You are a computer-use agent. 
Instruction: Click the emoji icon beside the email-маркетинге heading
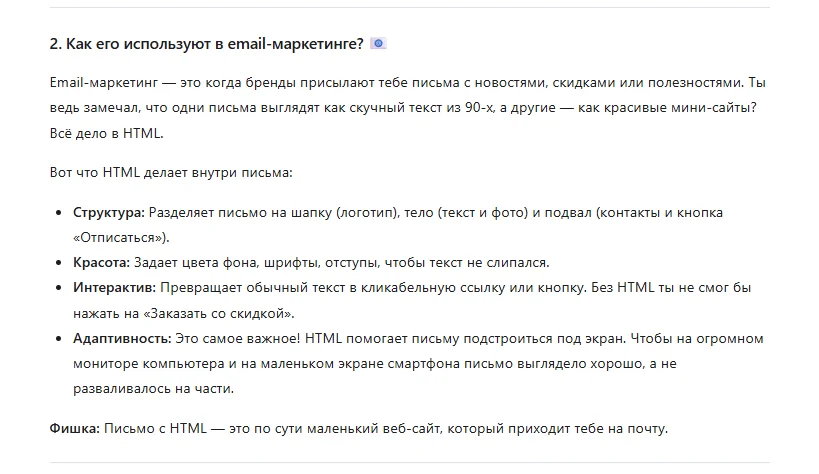click(x=378, y=43)
